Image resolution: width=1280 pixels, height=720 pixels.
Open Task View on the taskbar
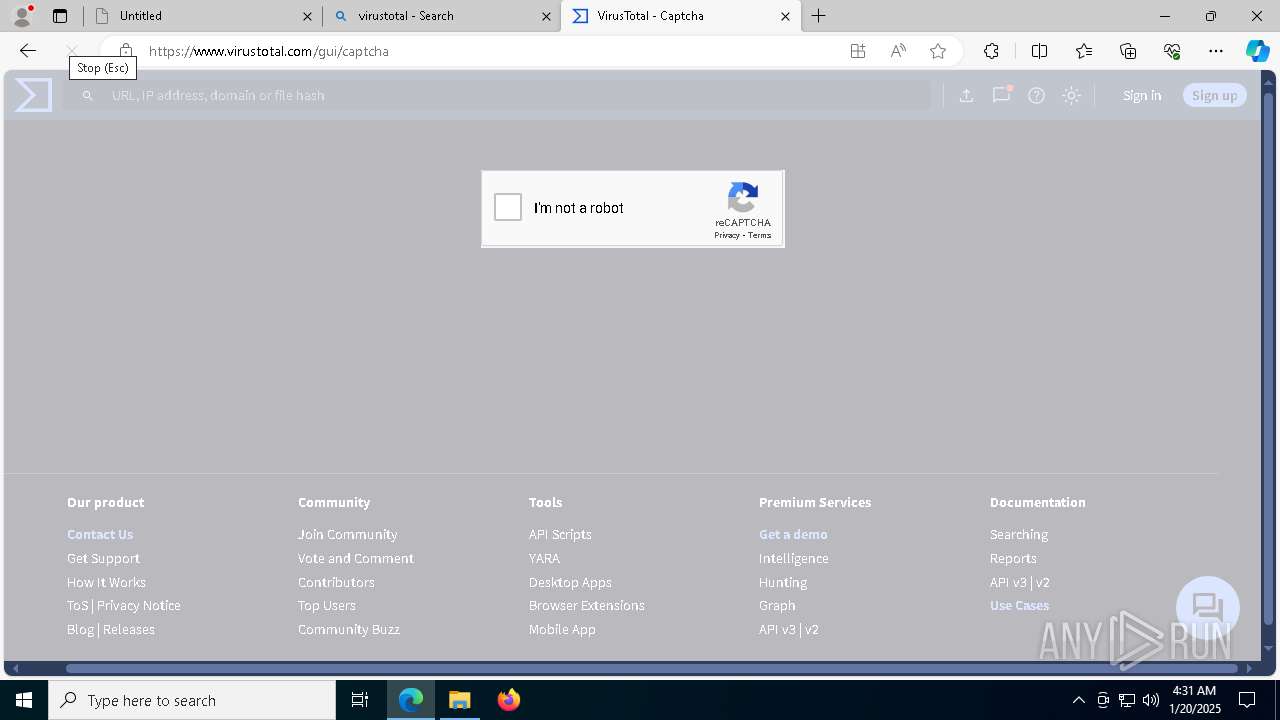coord(360,700)
